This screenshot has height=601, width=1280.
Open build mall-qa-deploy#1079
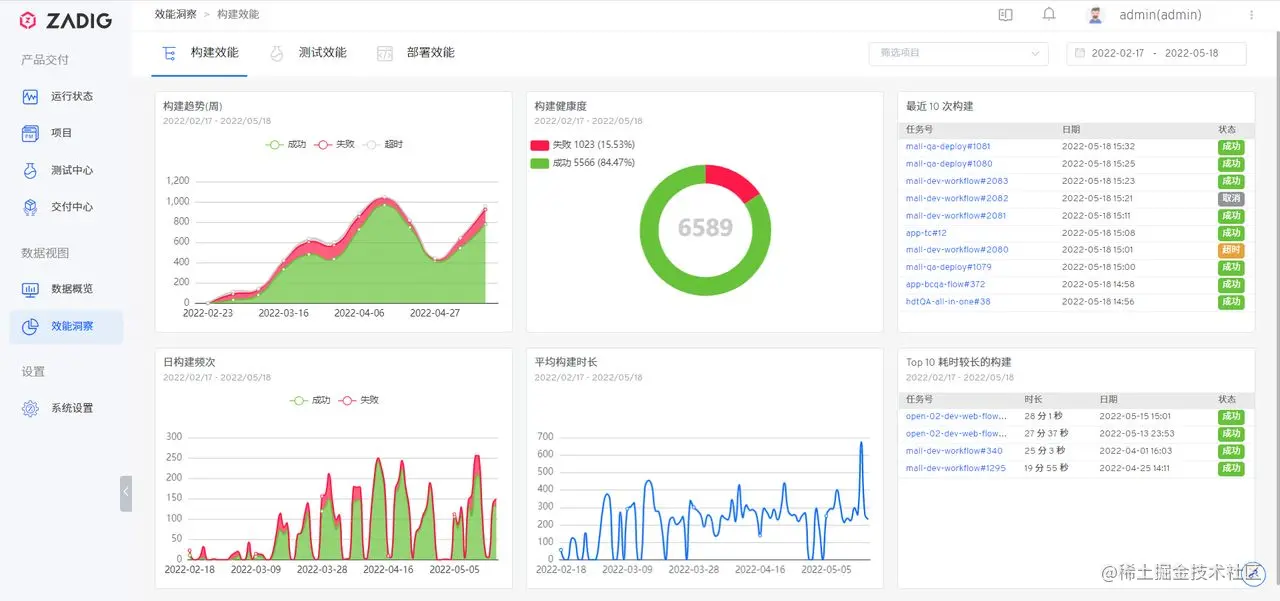coord(948,267)
